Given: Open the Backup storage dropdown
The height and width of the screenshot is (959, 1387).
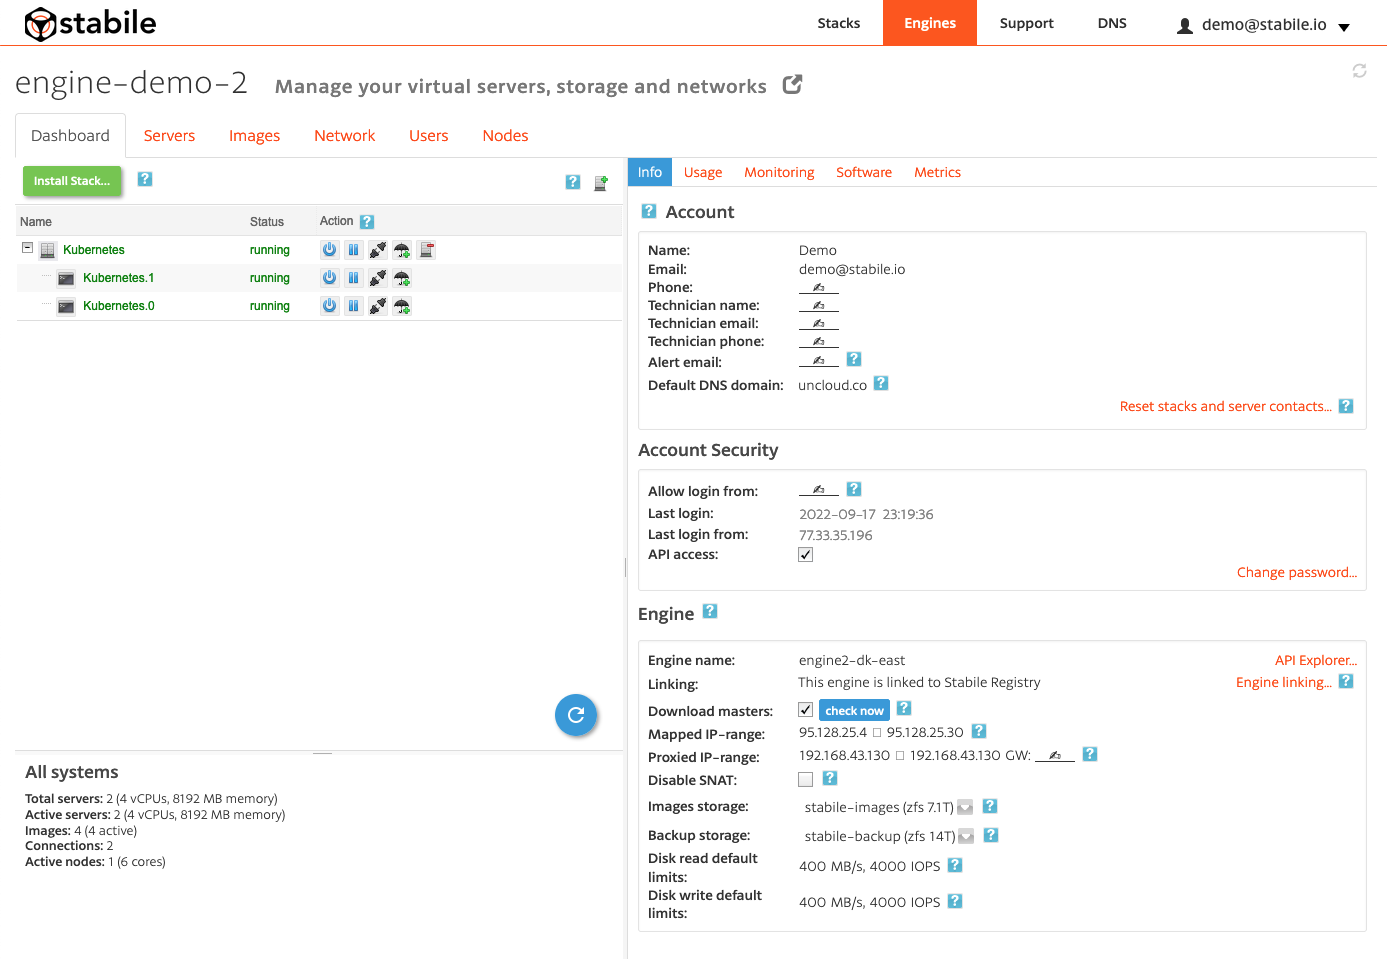Looking at the screenshot, I should 966,836.
